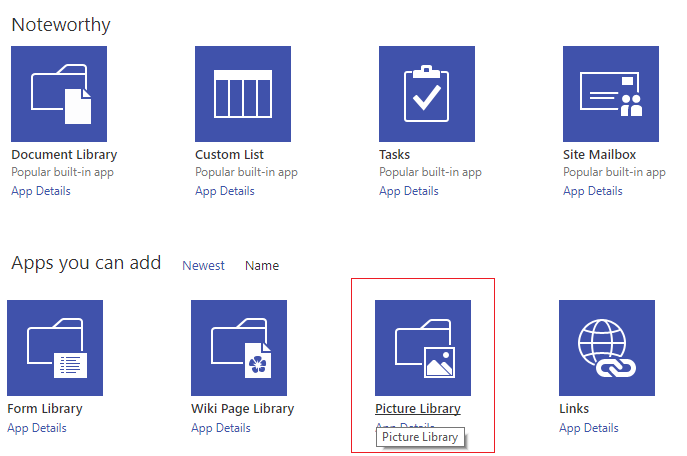Screen dimensions: 687x456
Task: Select the Picture Library tile icon
Action: (x=423, y=348)
